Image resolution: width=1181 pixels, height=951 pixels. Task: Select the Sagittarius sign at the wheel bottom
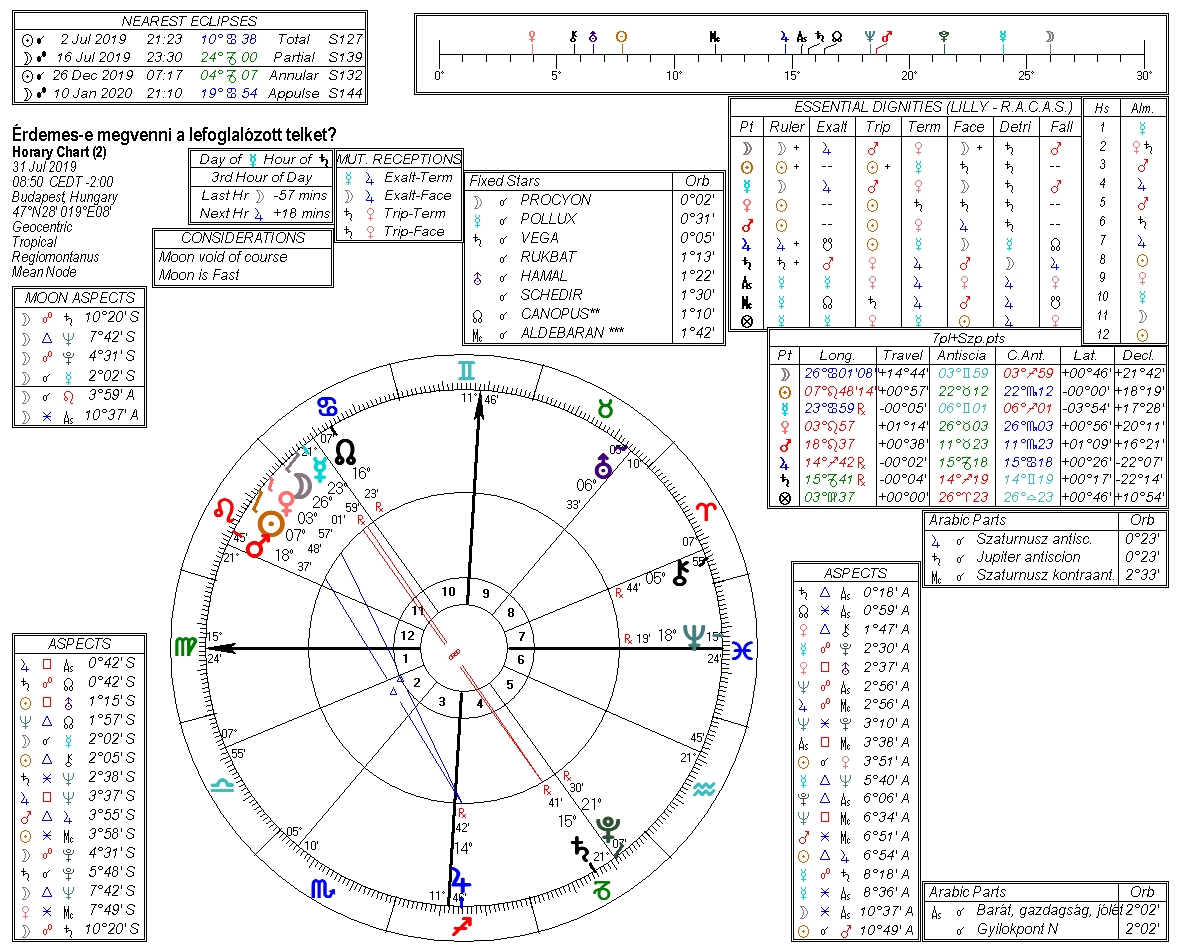[x=462, y=926]
